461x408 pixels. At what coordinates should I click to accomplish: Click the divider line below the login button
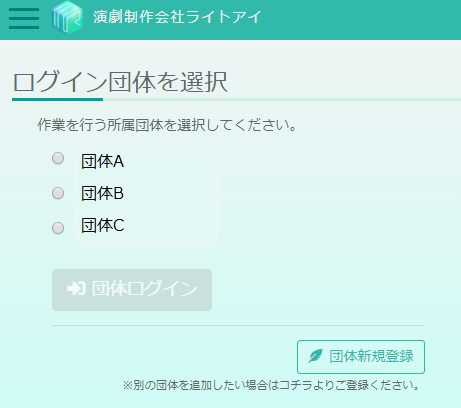[x=238, y=325]
